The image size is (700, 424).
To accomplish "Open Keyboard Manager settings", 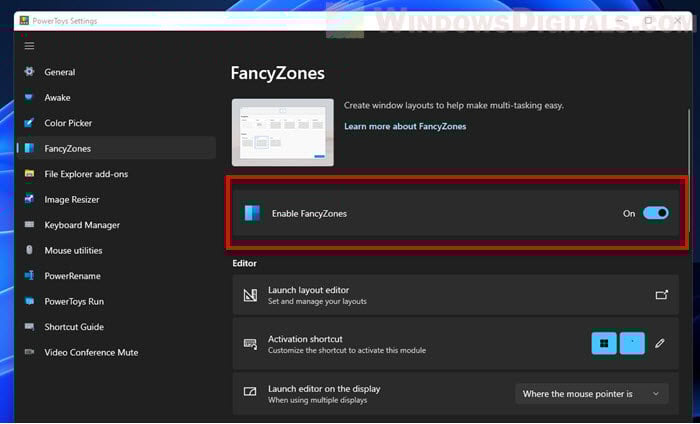I will (116, 224).
